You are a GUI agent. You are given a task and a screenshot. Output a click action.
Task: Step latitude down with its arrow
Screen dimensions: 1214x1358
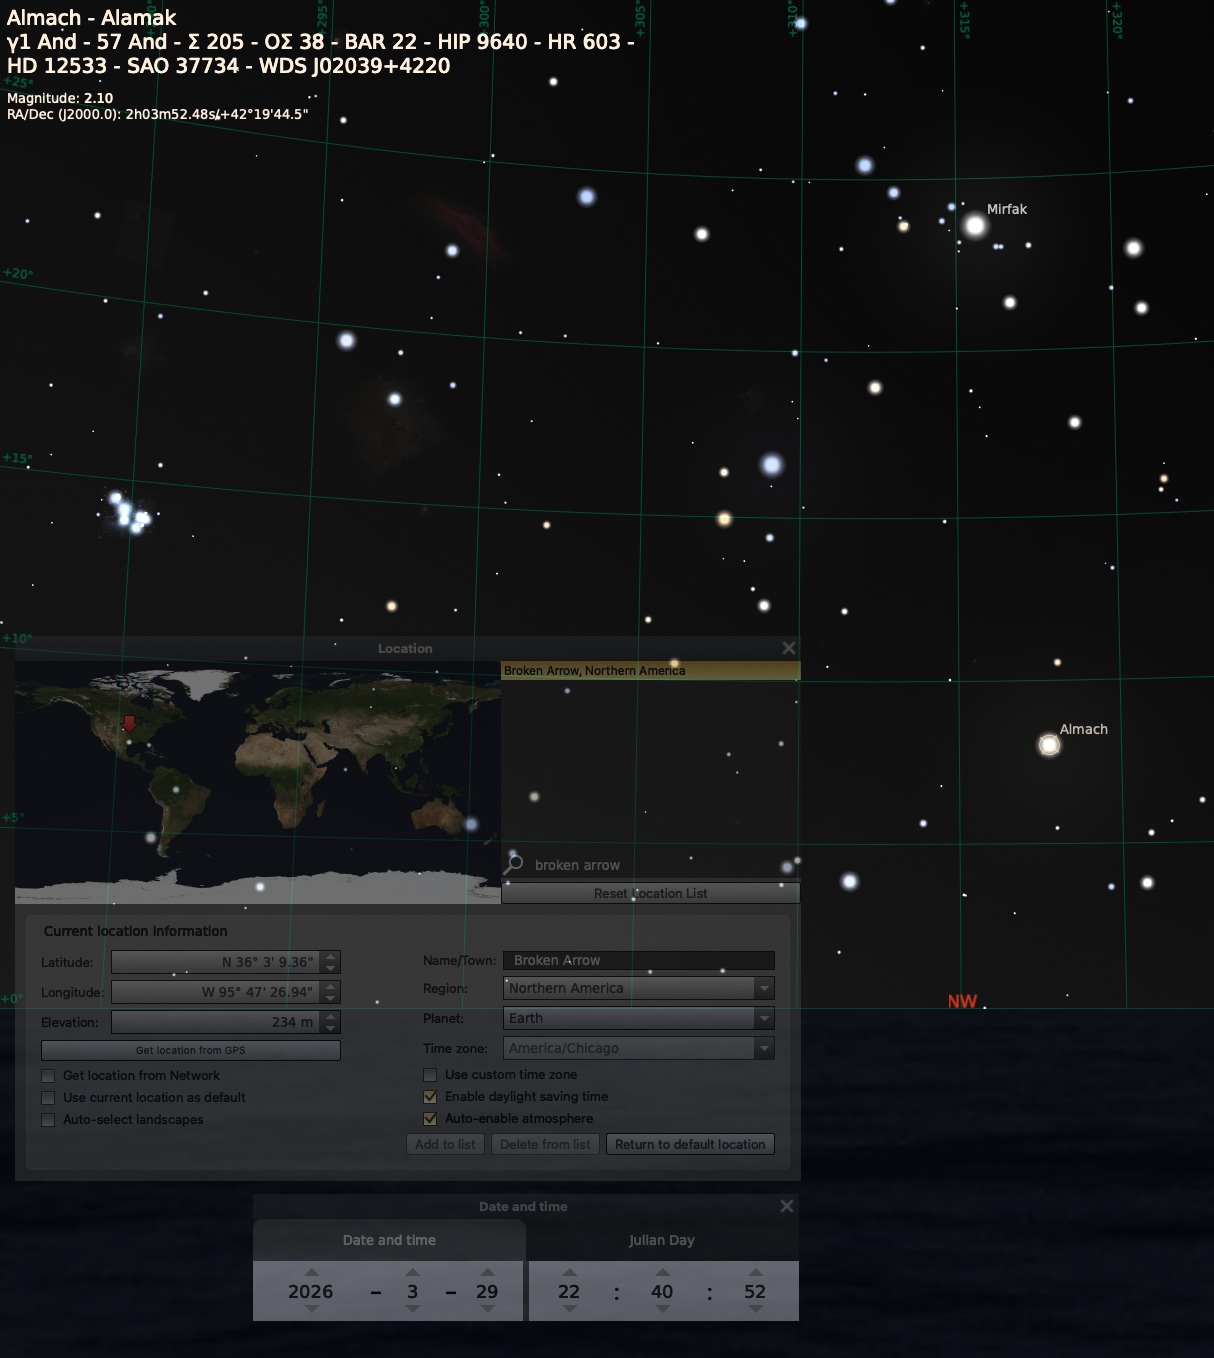click(x=331, y=968)
